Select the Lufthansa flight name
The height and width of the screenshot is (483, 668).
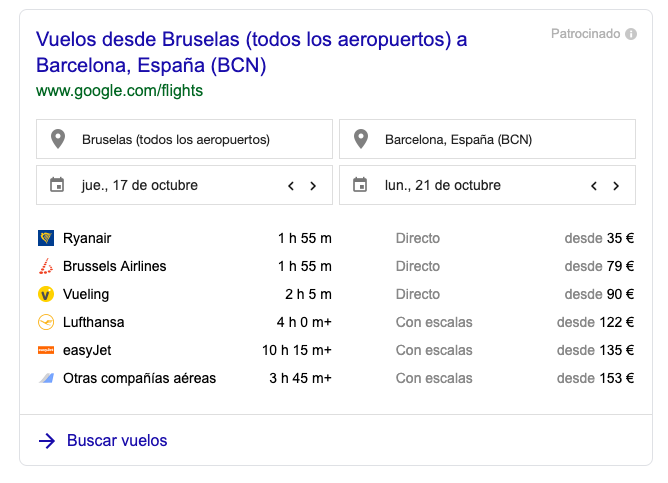pyautogui.click(x=94, y=322)
